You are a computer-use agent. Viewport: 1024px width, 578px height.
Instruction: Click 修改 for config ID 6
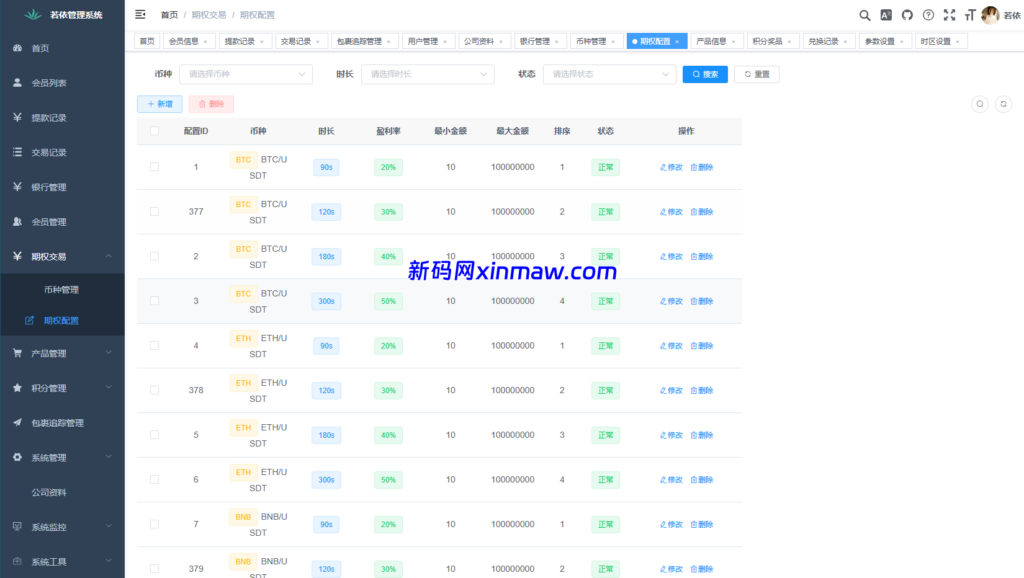tap(671, 479)
